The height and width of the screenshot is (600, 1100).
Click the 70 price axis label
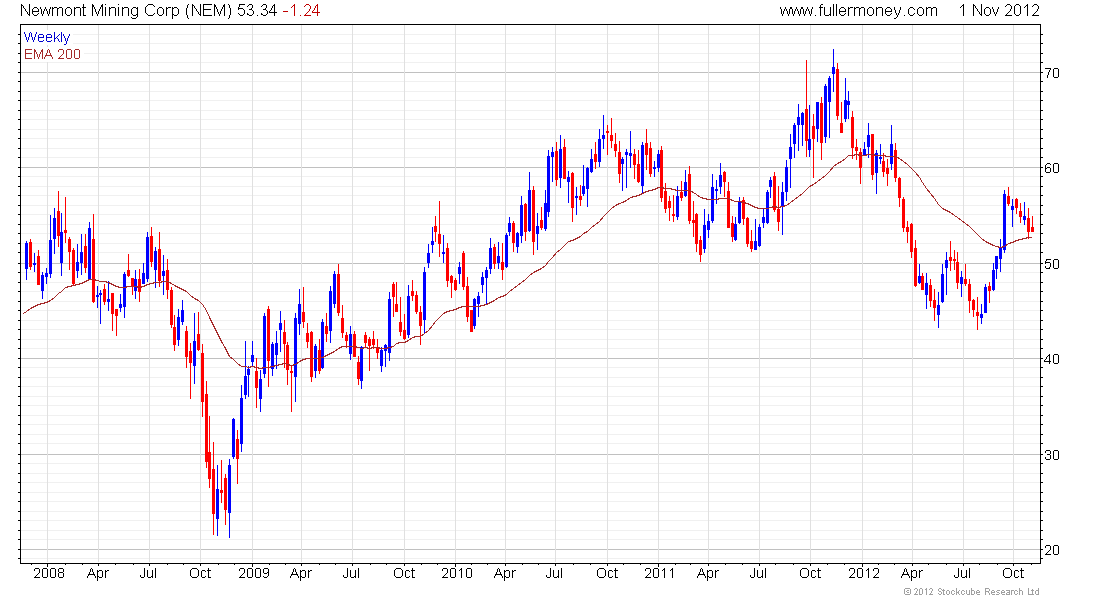(x=1052, y=73)
